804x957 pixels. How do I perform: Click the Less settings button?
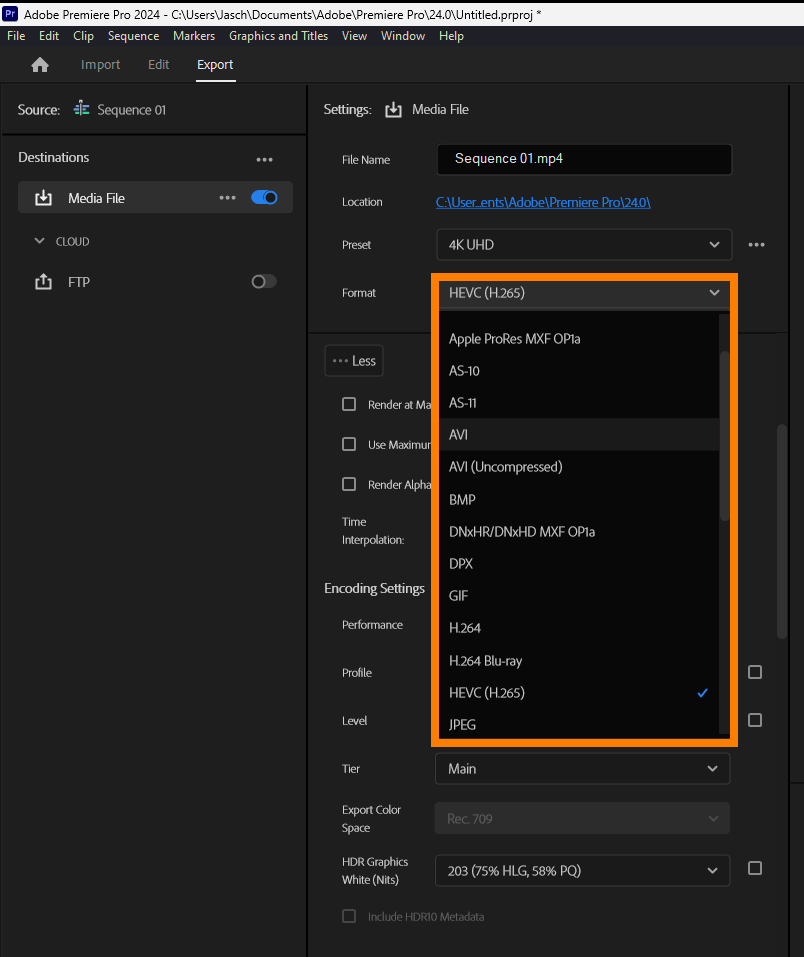[x=354, y=361]
